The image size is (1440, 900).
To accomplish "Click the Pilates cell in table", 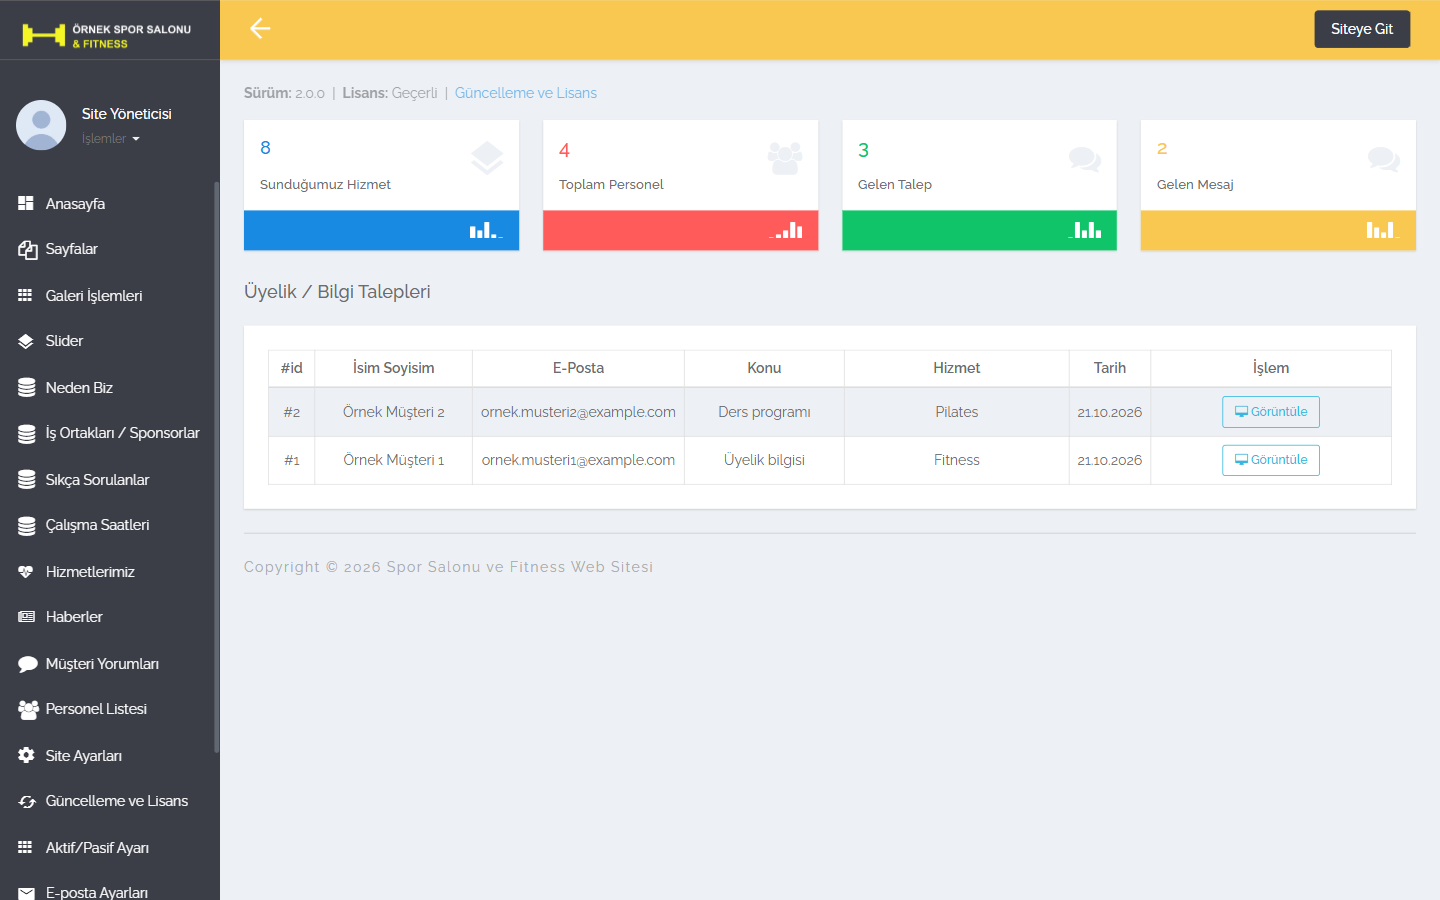I will (x=957, y=412).
